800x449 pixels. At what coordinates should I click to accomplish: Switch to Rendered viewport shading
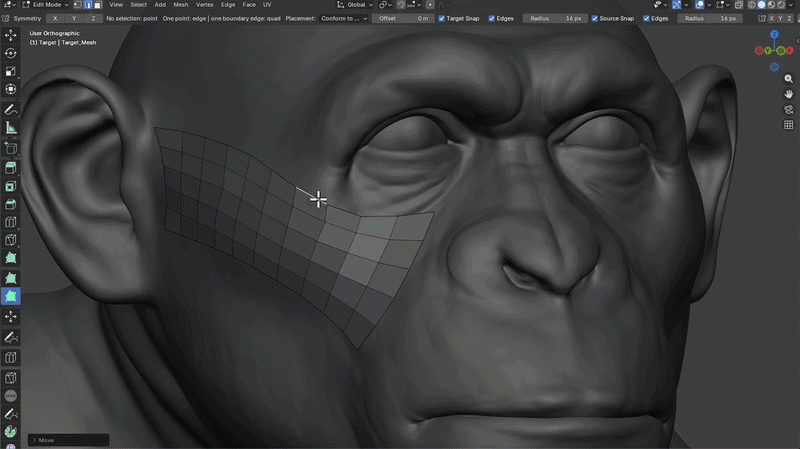pos(781,5)
